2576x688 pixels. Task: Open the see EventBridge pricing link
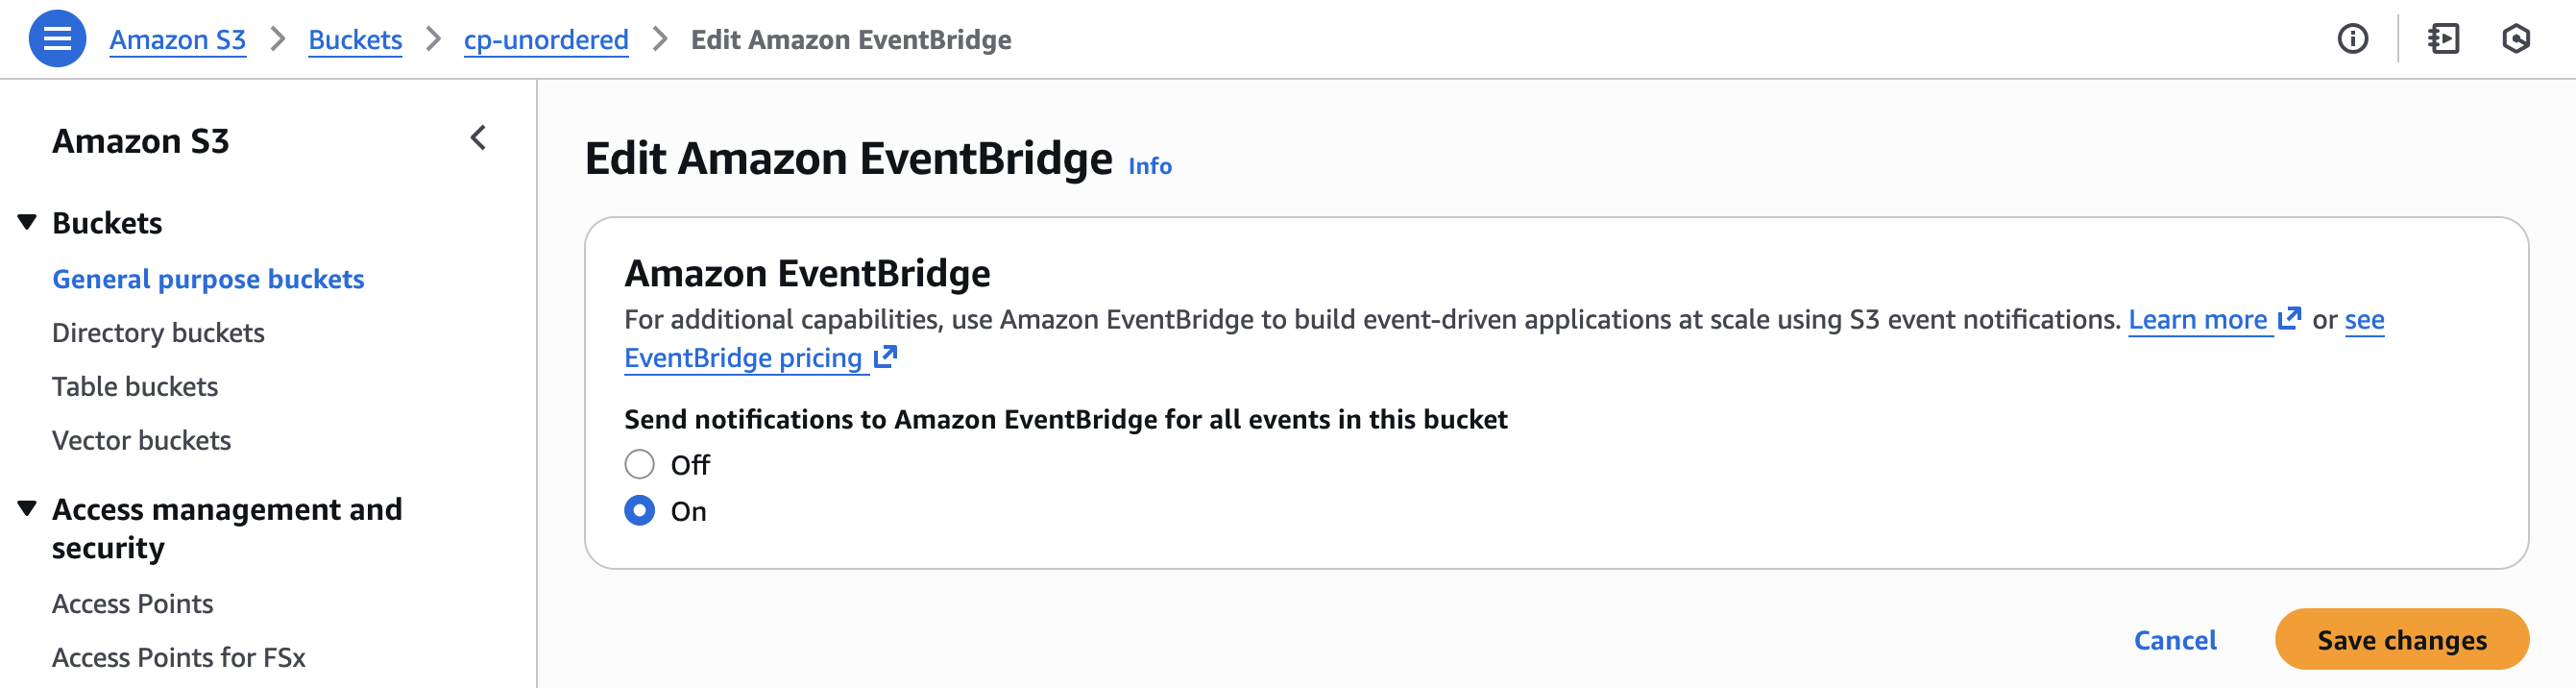point(745,357)
